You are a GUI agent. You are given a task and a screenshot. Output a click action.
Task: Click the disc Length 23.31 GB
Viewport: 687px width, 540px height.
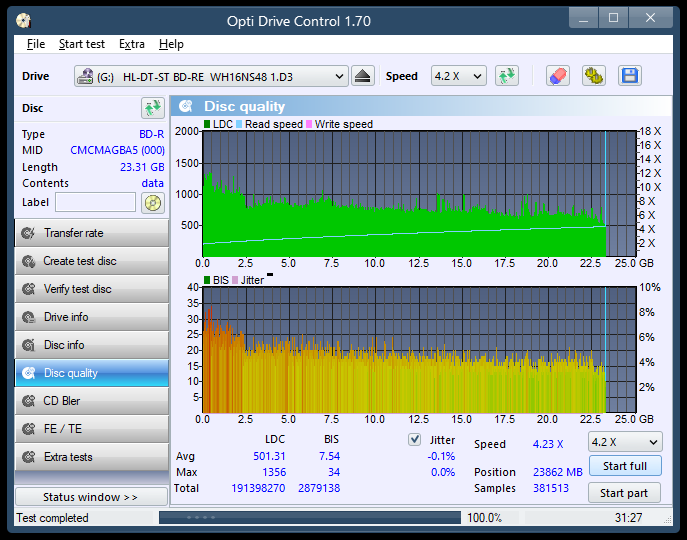[142, 167]
